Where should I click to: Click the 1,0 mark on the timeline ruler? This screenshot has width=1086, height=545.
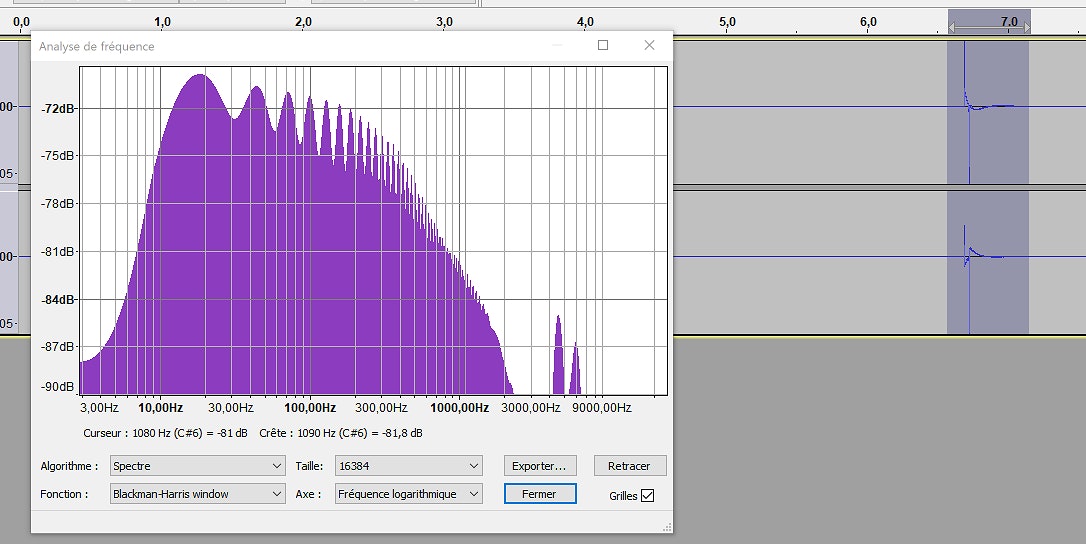point(163,21)
